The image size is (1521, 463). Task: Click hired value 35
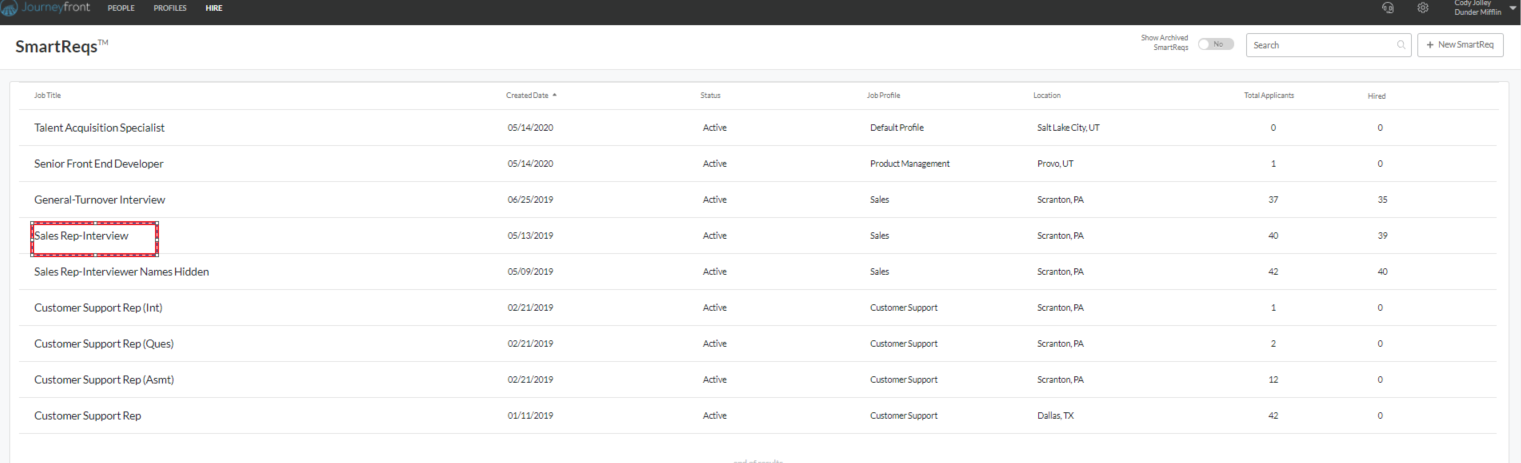pyautogui.click(x=1382, y=200)
